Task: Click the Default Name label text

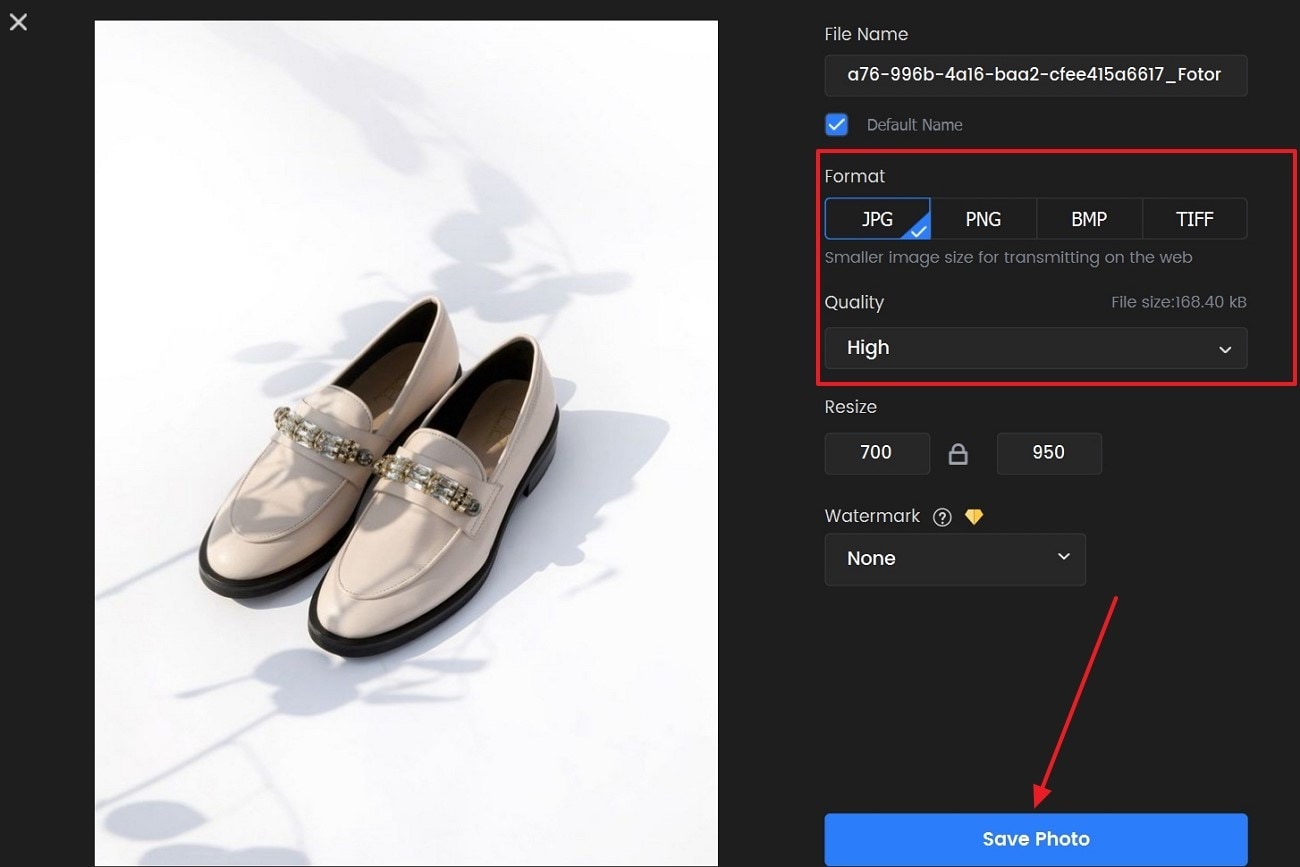Action: (914, 125)
